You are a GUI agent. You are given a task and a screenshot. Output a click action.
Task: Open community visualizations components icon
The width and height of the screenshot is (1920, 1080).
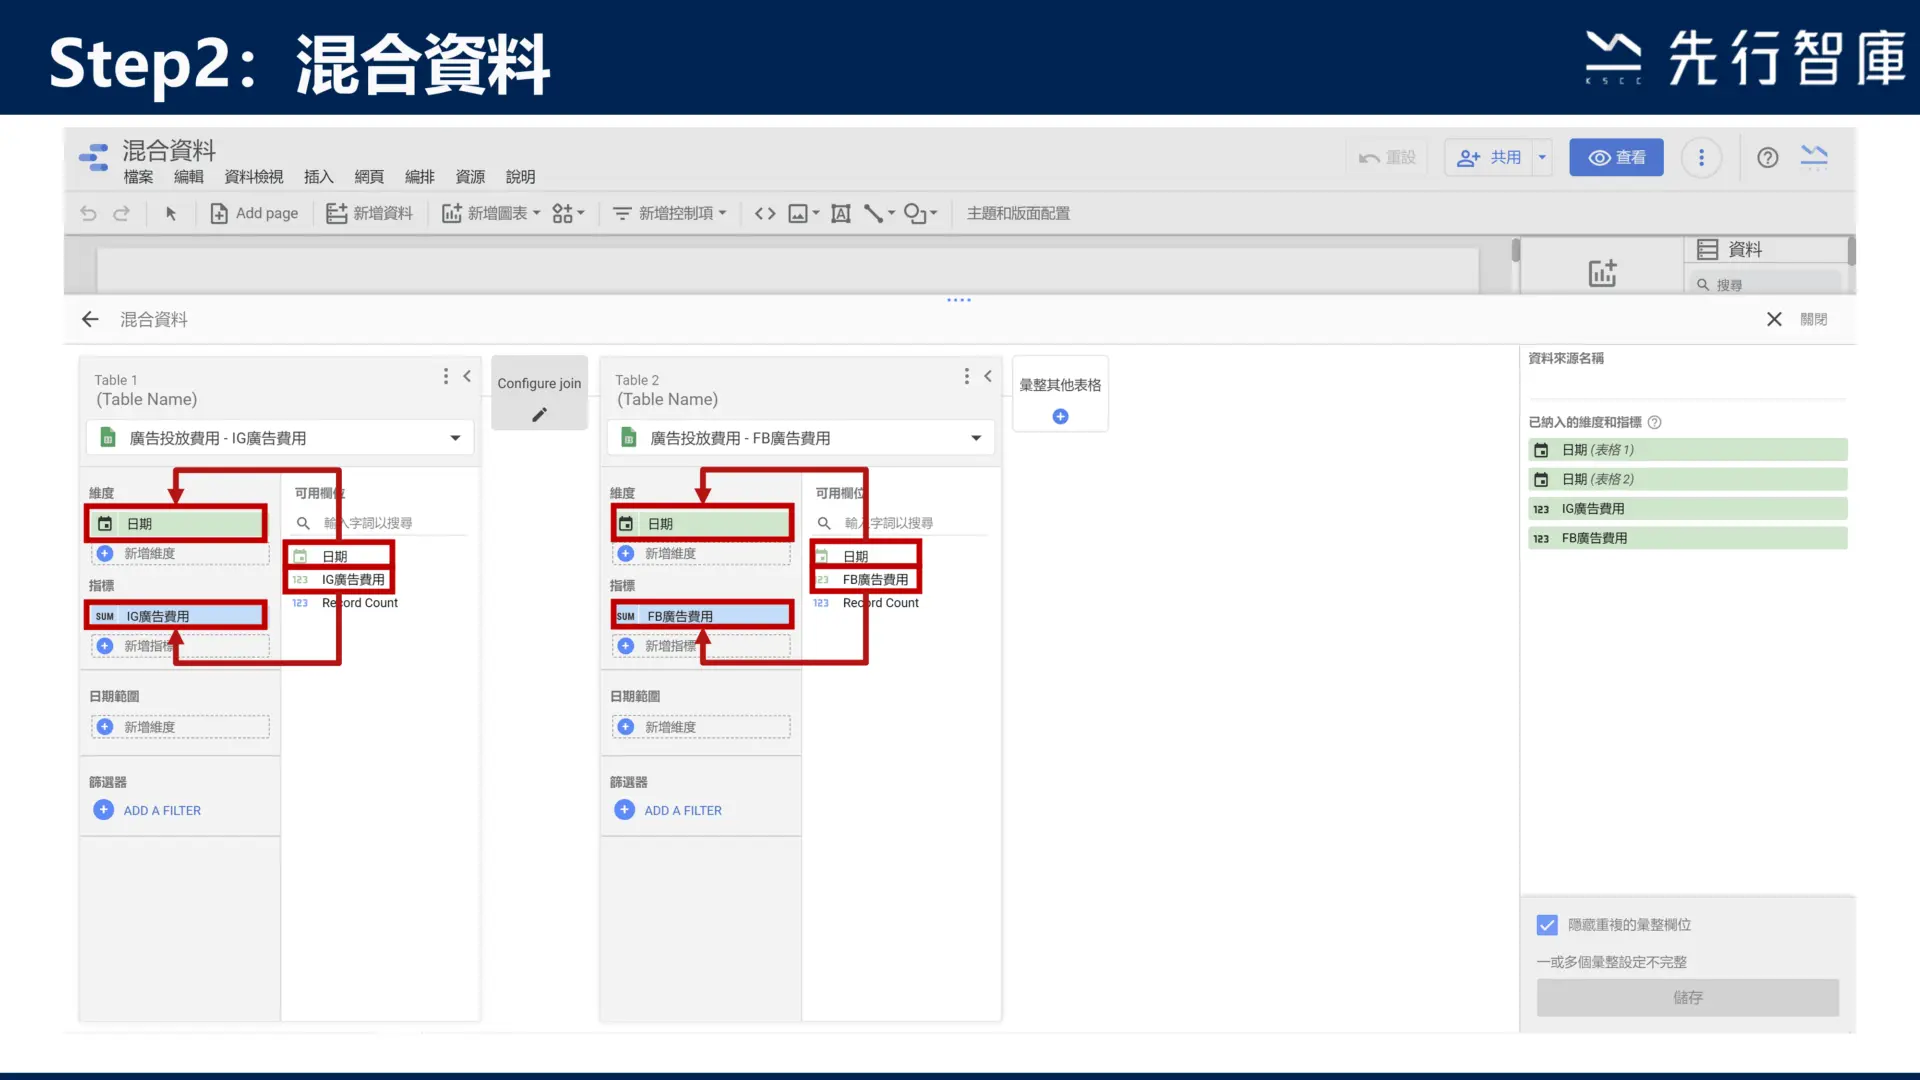(x=568, y=213)
